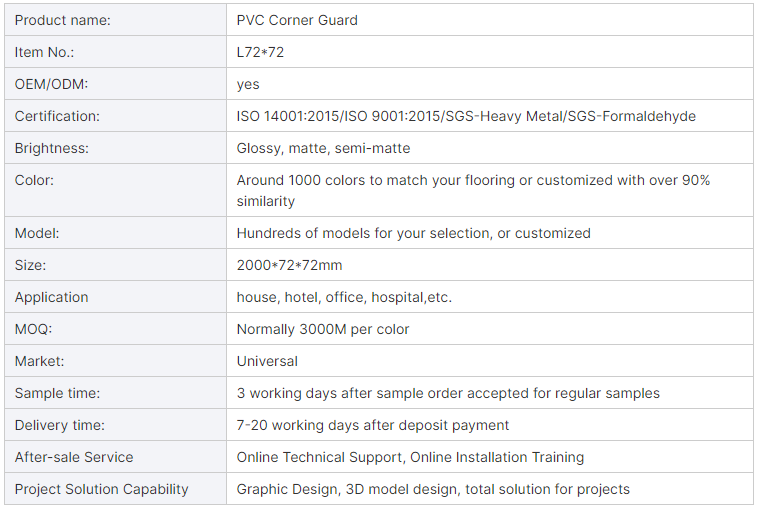Select the "Product name:" label cell

coord(63,20)
